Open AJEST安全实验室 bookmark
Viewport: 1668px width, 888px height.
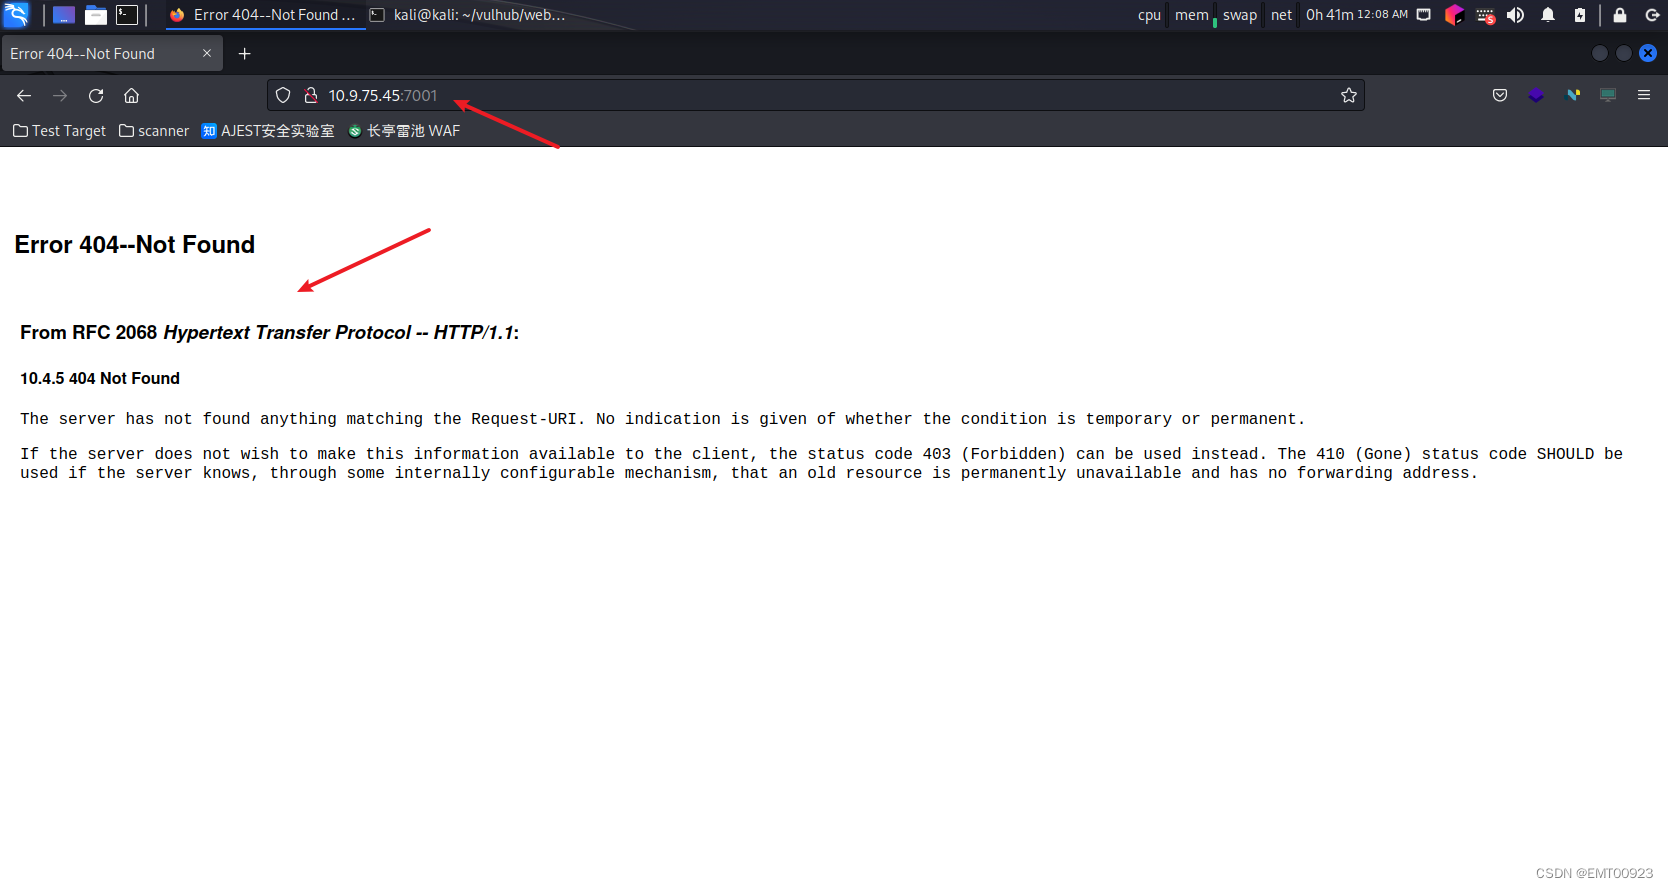pos(268,131)
